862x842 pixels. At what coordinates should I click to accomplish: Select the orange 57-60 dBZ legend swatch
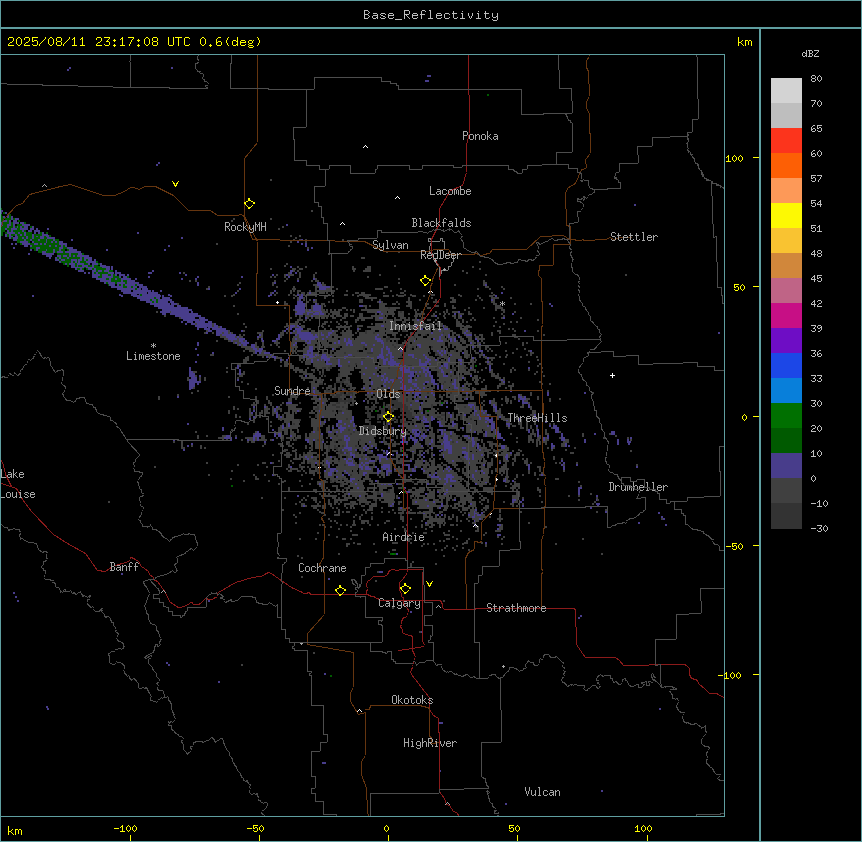786,165
